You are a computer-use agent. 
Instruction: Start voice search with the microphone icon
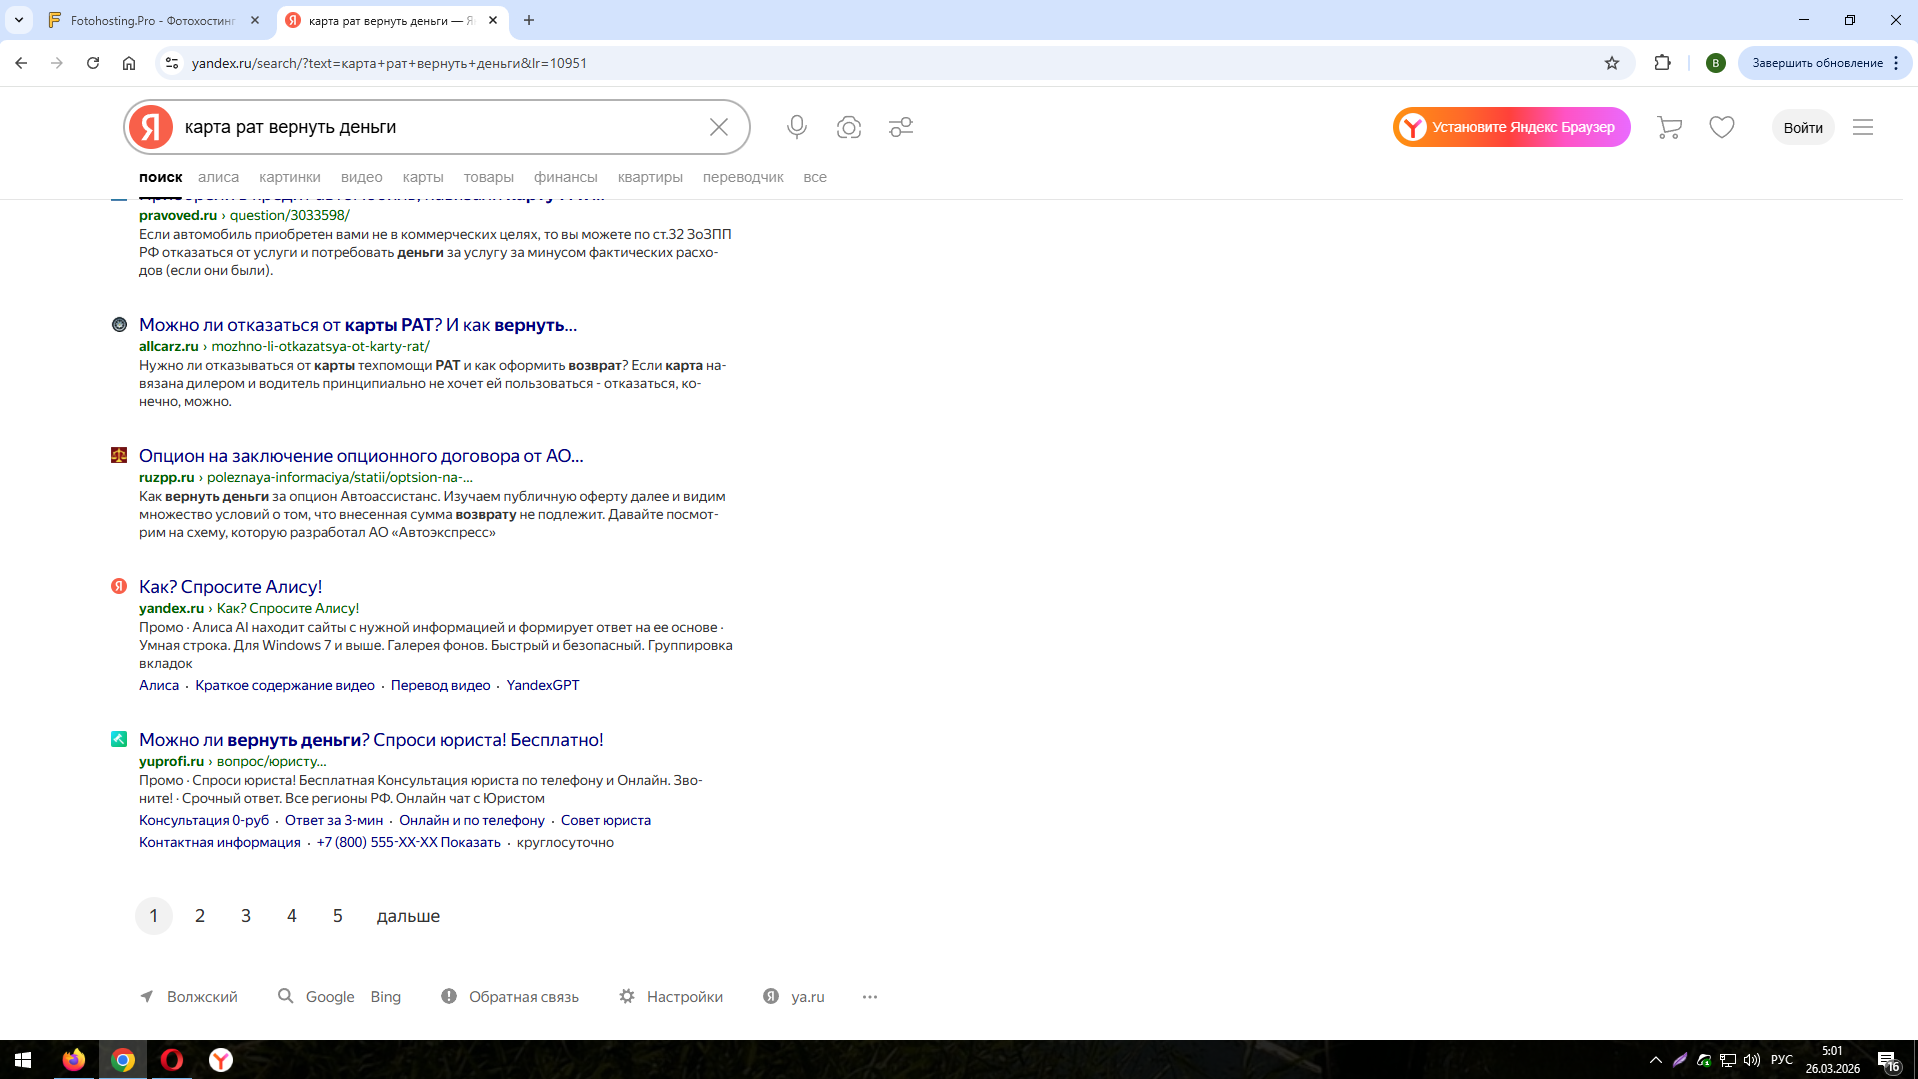point(797,127)
